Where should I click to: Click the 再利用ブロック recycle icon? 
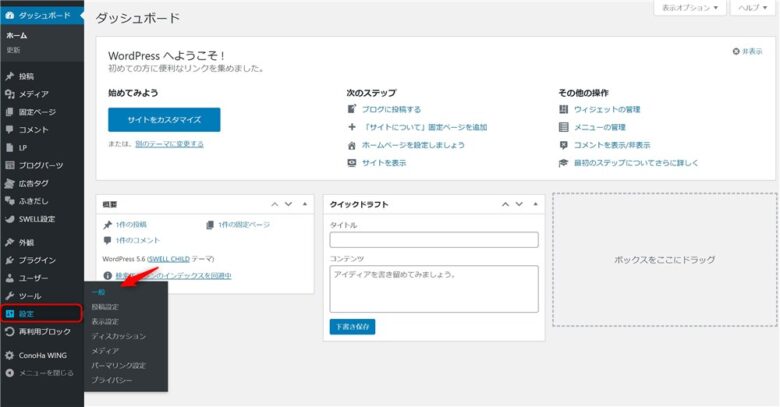(x=9, y=331)
